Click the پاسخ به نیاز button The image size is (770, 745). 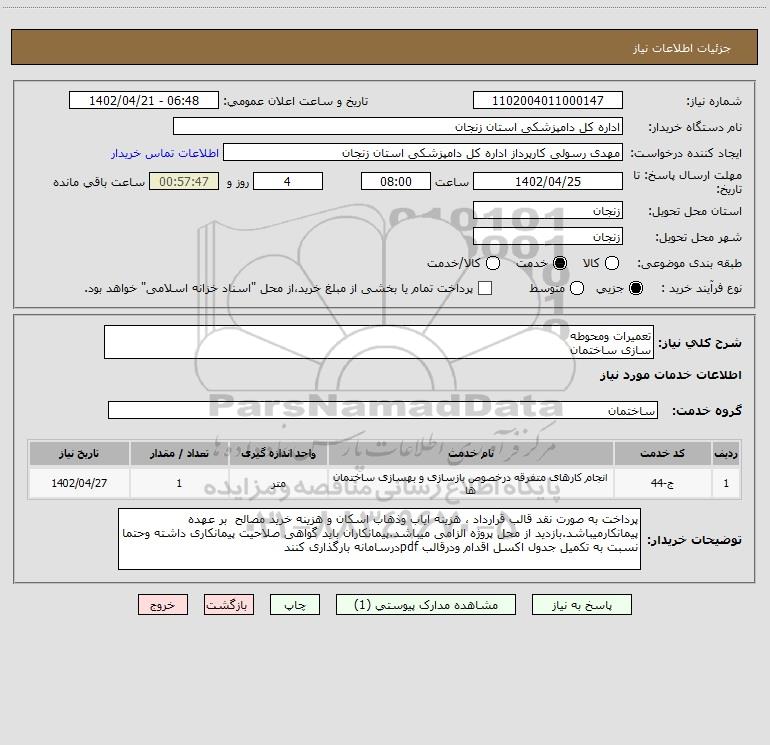coord(581,605)
